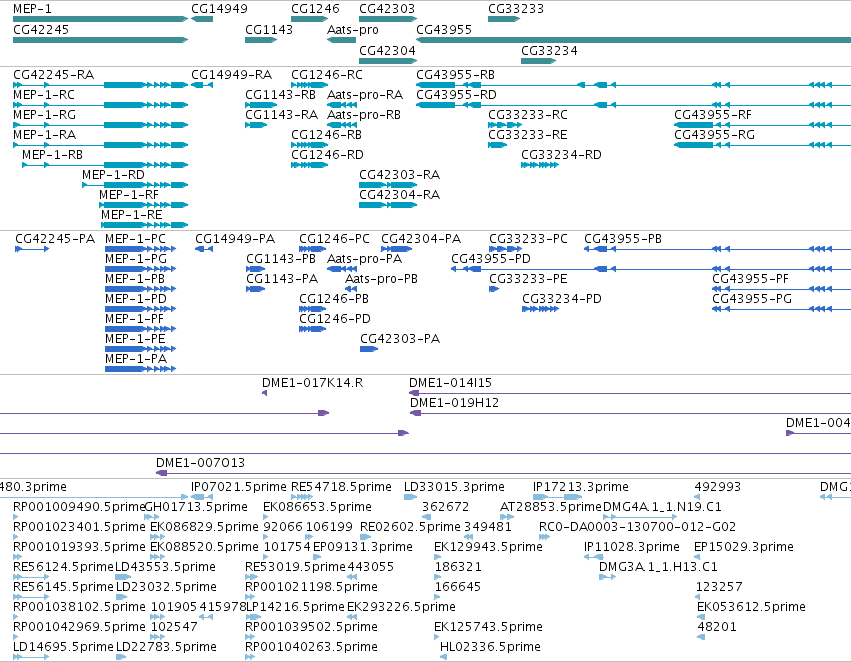Select the IP17213.3prime feature
This screenshot has height=662, width=851.
coord(557,497)
